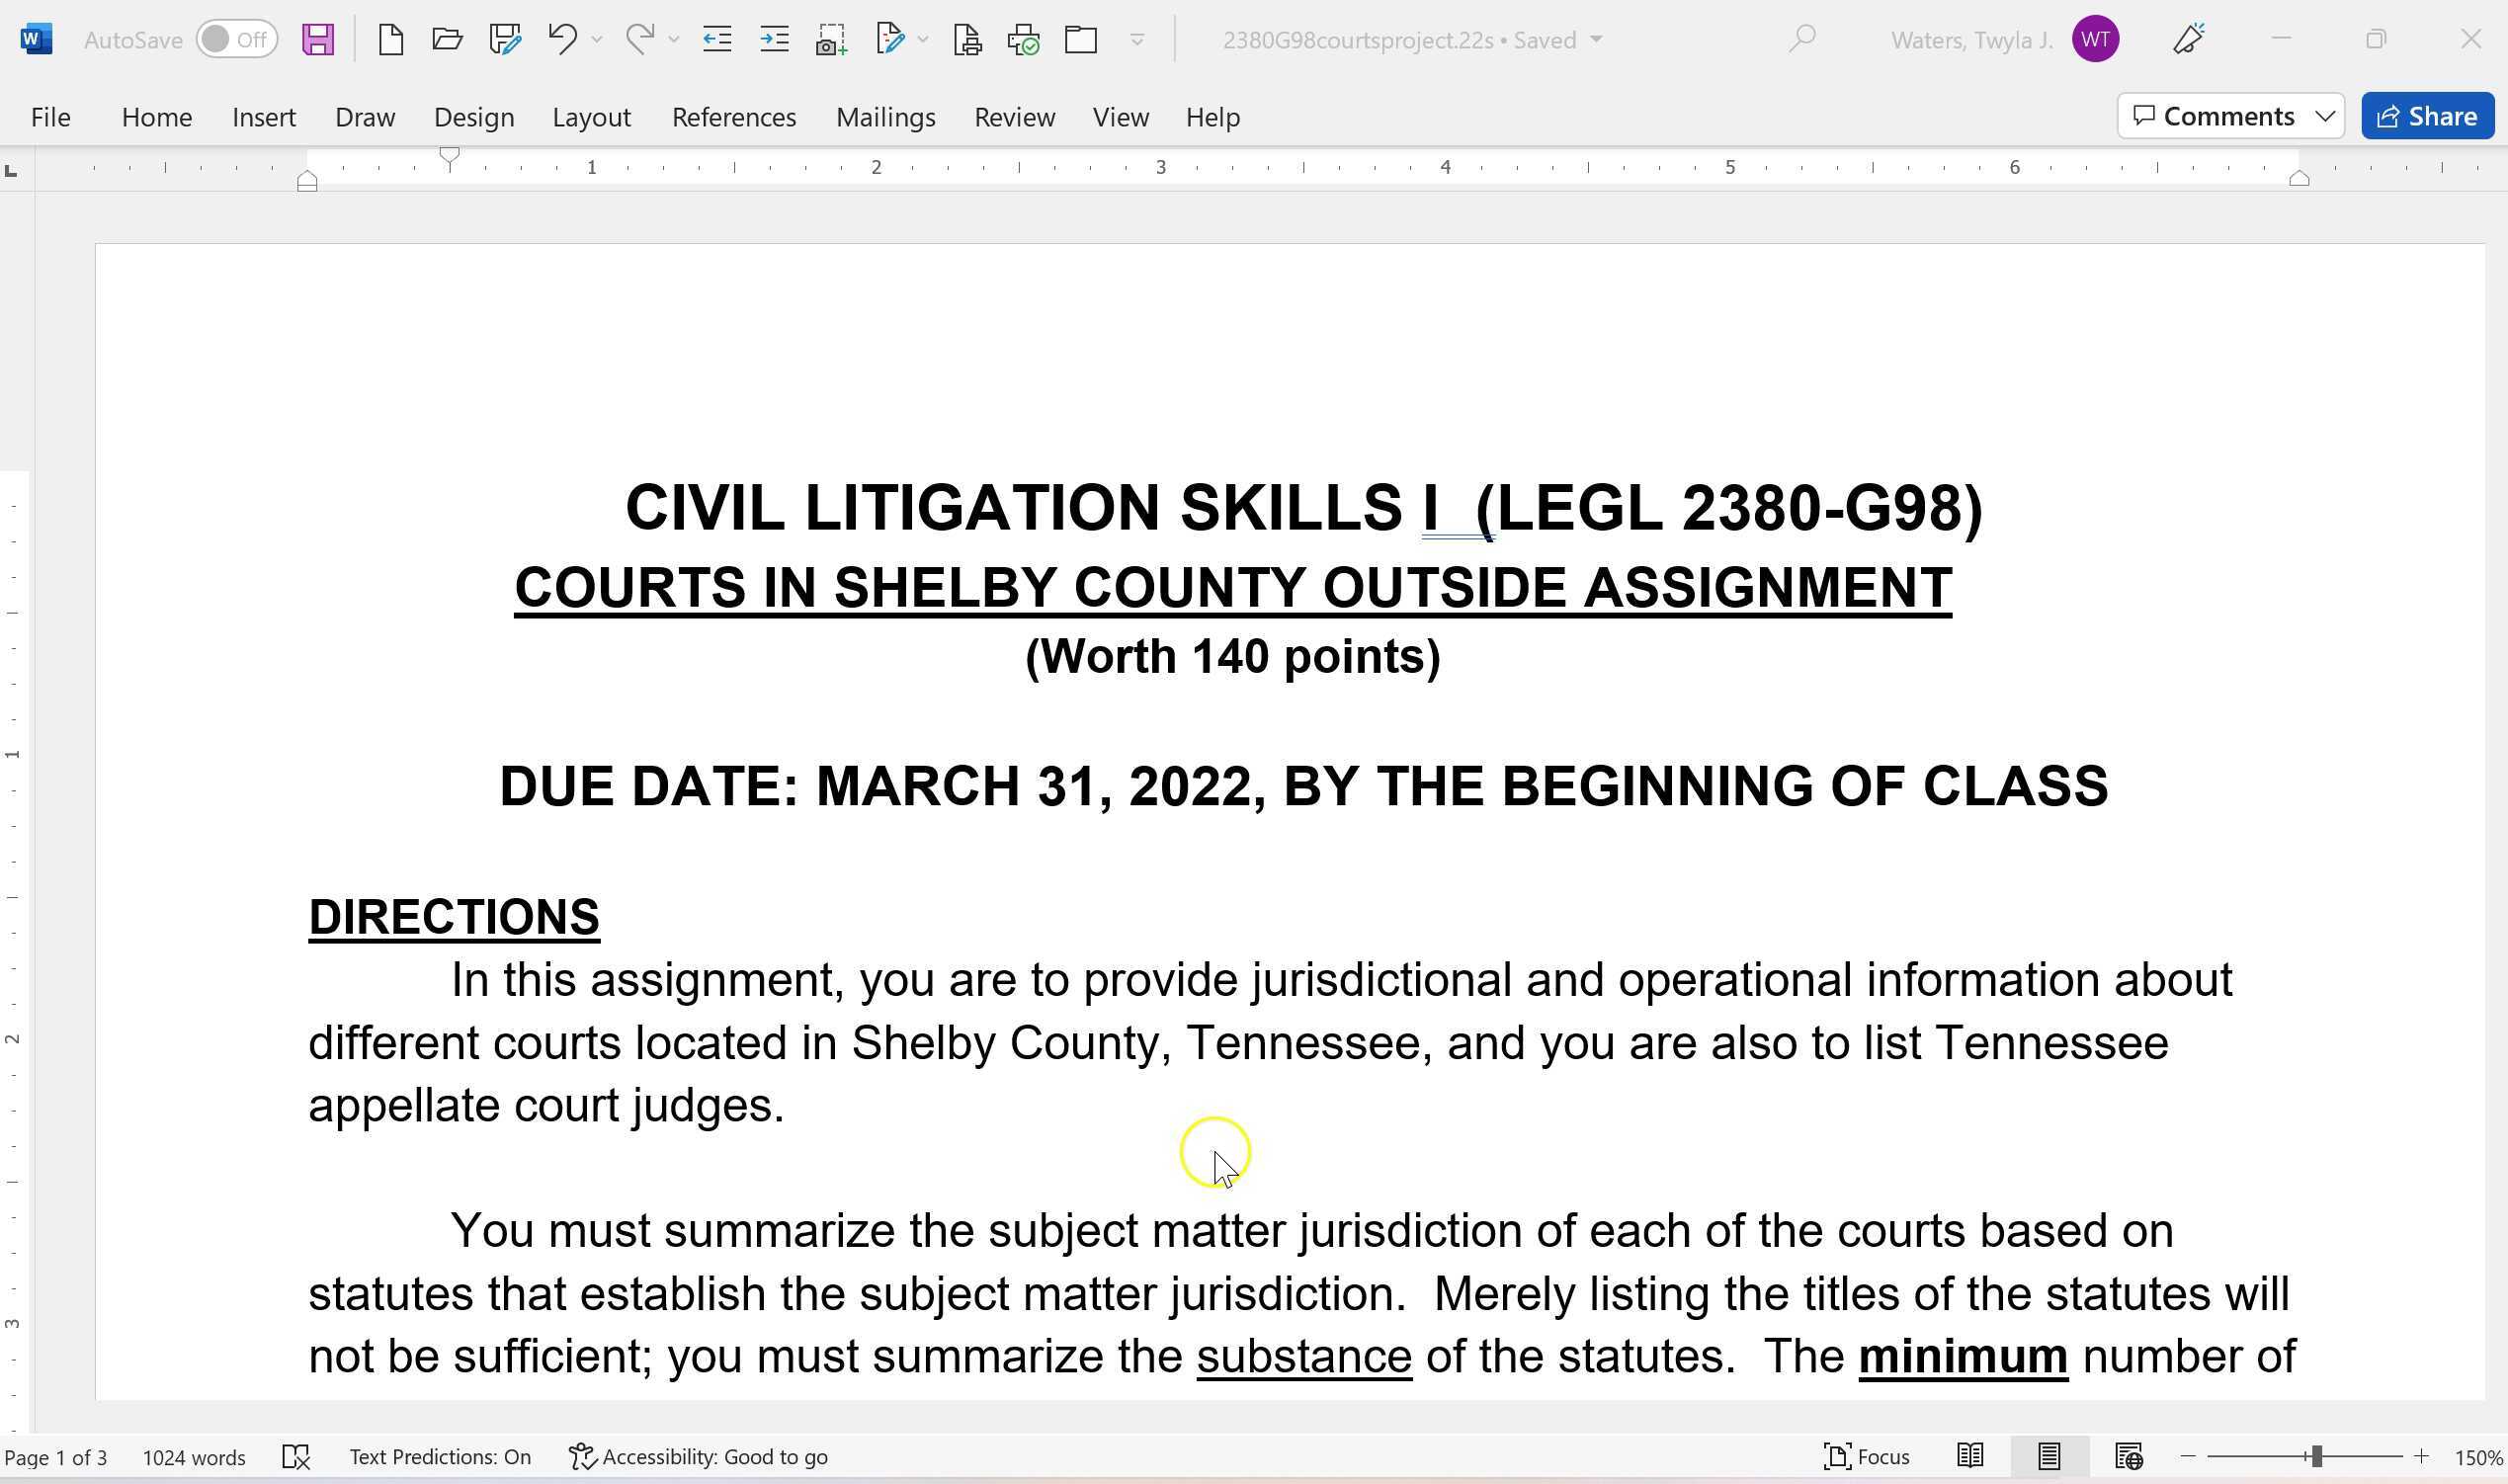2508x1484 pixels.
Task: Decrease the paragraph indent
Action: coord(716,39)
